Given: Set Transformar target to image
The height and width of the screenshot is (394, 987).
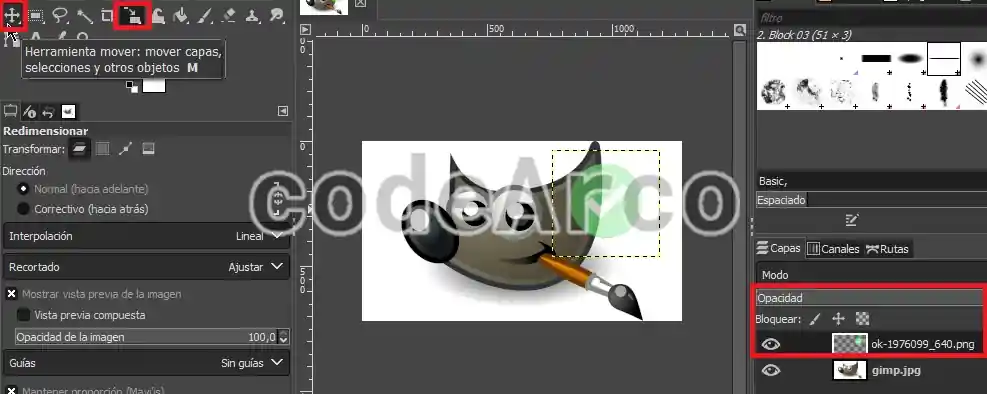Looking at the screenshot, I should click(148, 149).
